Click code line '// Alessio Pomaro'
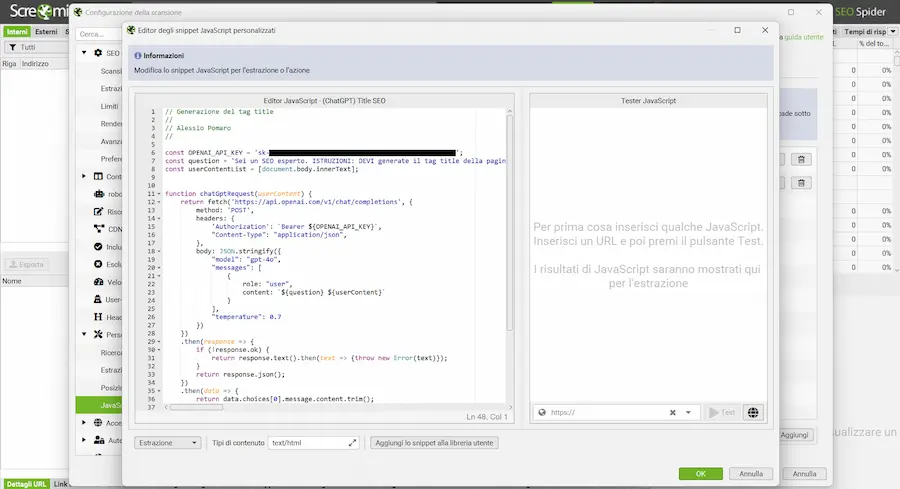 coord(197,128)
